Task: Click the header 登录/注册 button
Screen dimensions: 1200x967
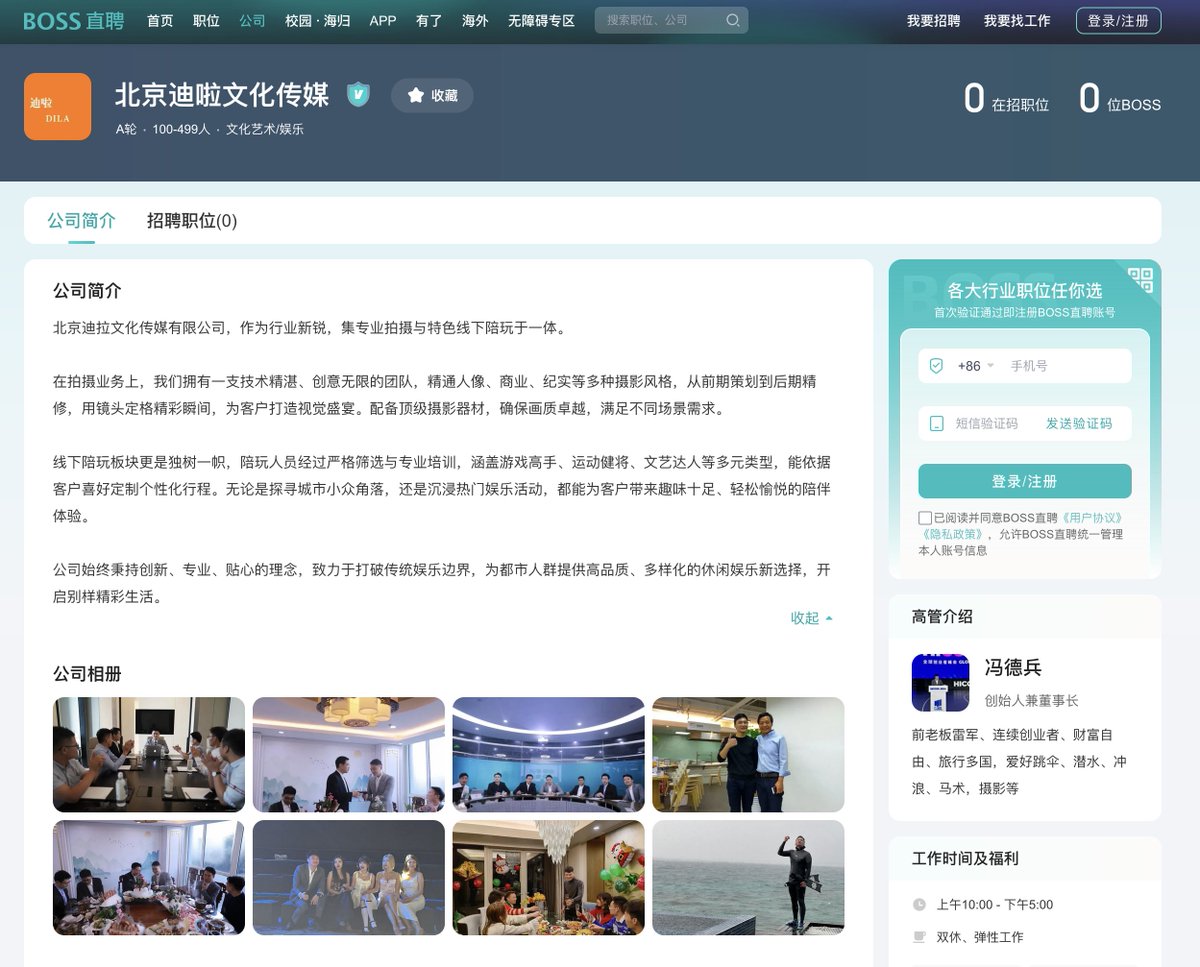Action: coord(1118,20)
